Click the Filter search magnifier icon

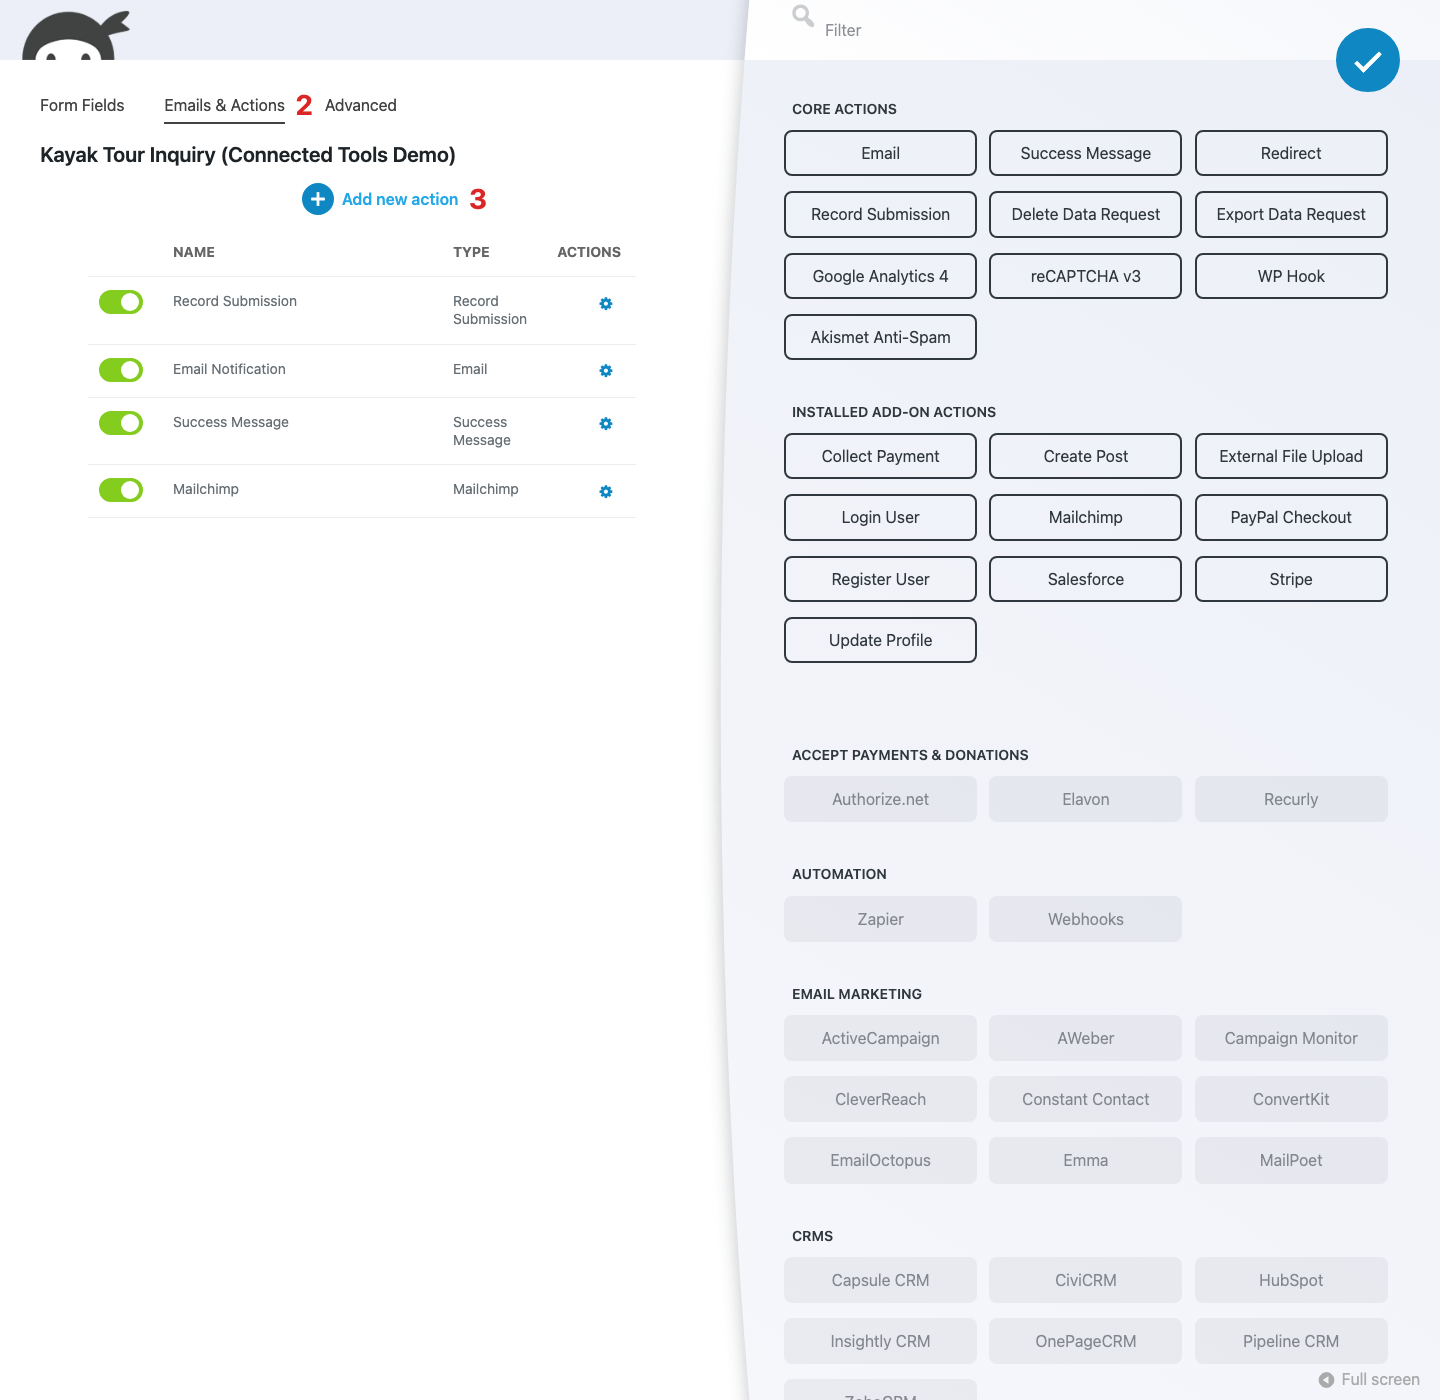(803, 16)
